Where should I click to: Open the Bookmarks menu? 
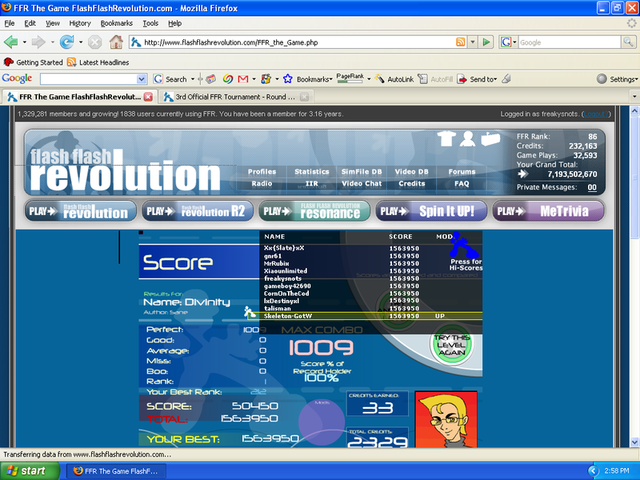pyautogui.click(x=117, y=23)
